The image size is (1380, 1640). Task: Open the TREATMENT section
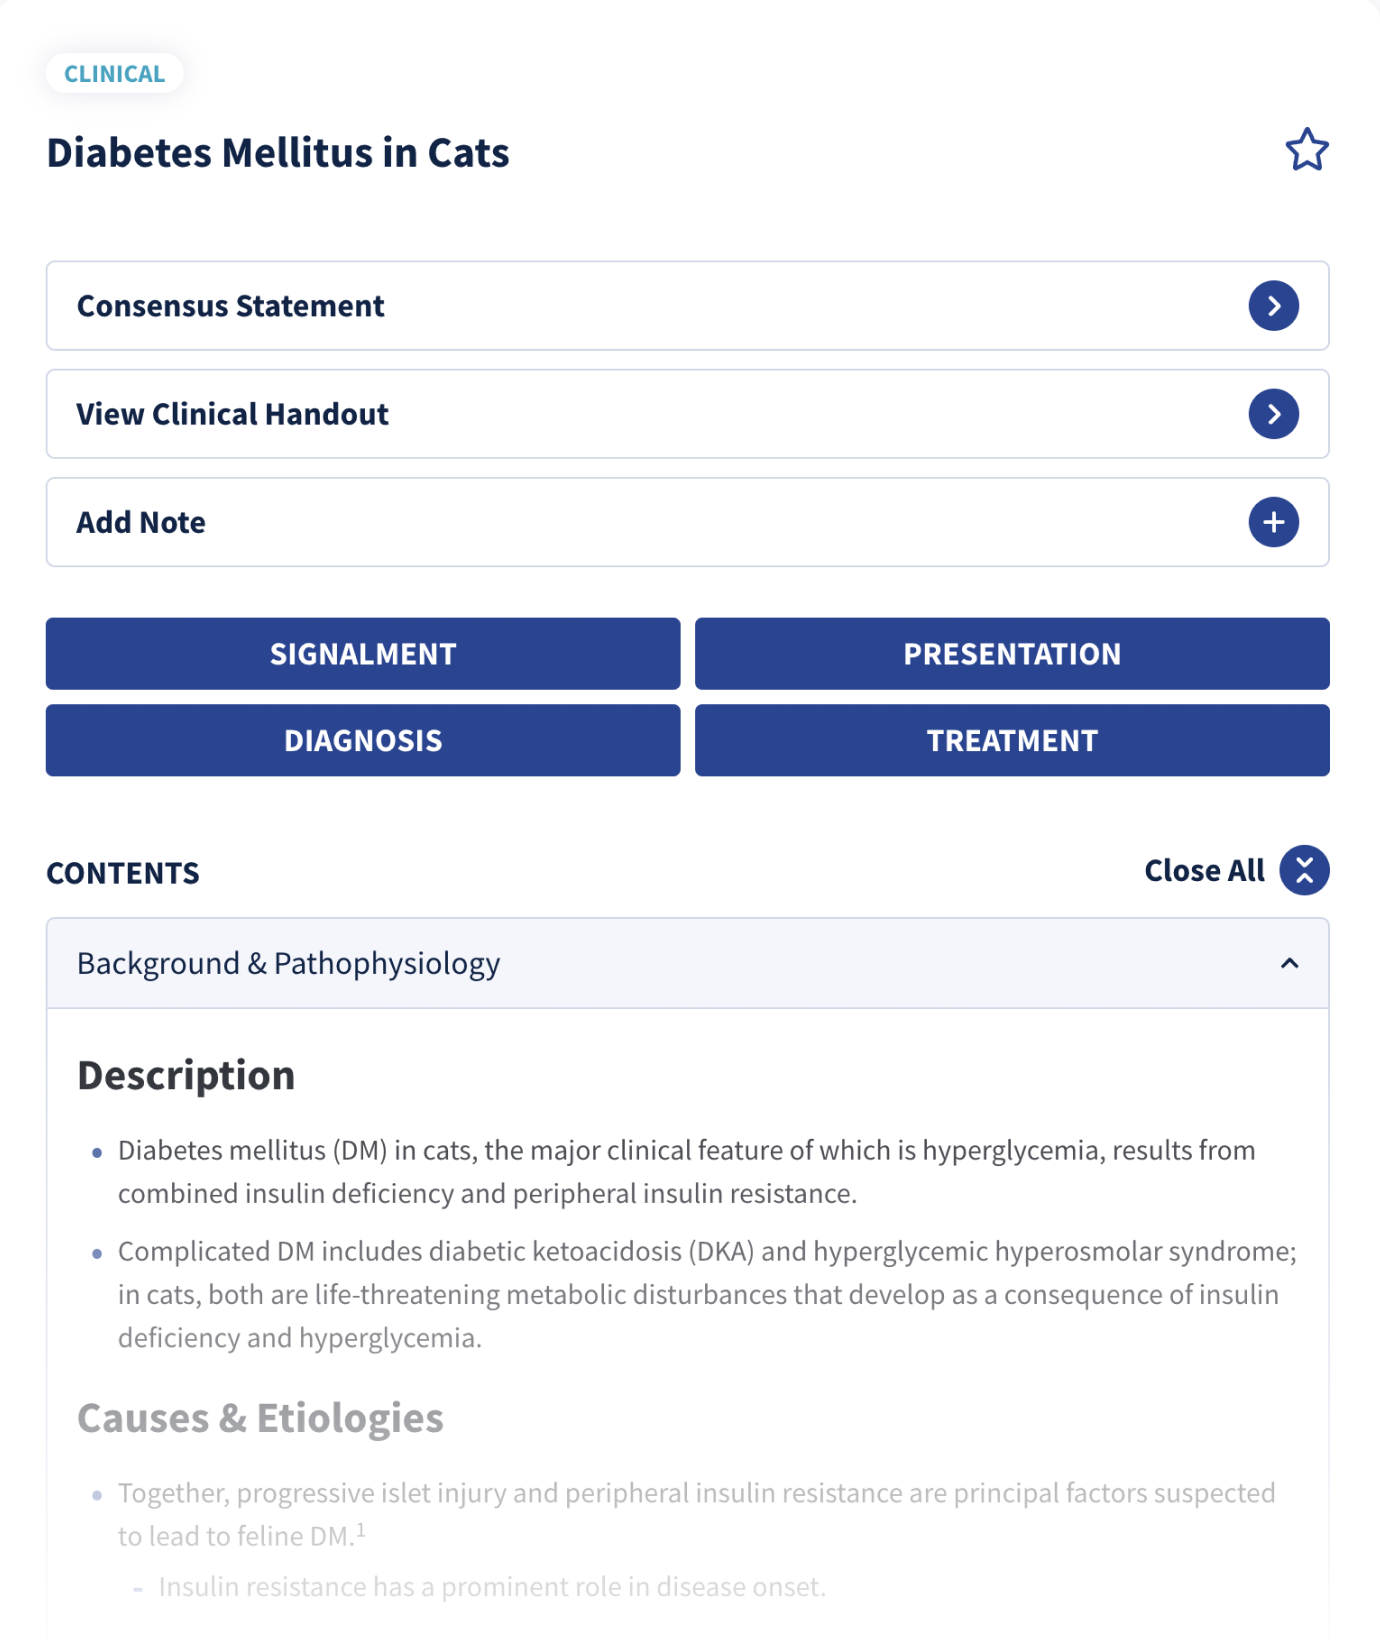[x=1012, y=741]
